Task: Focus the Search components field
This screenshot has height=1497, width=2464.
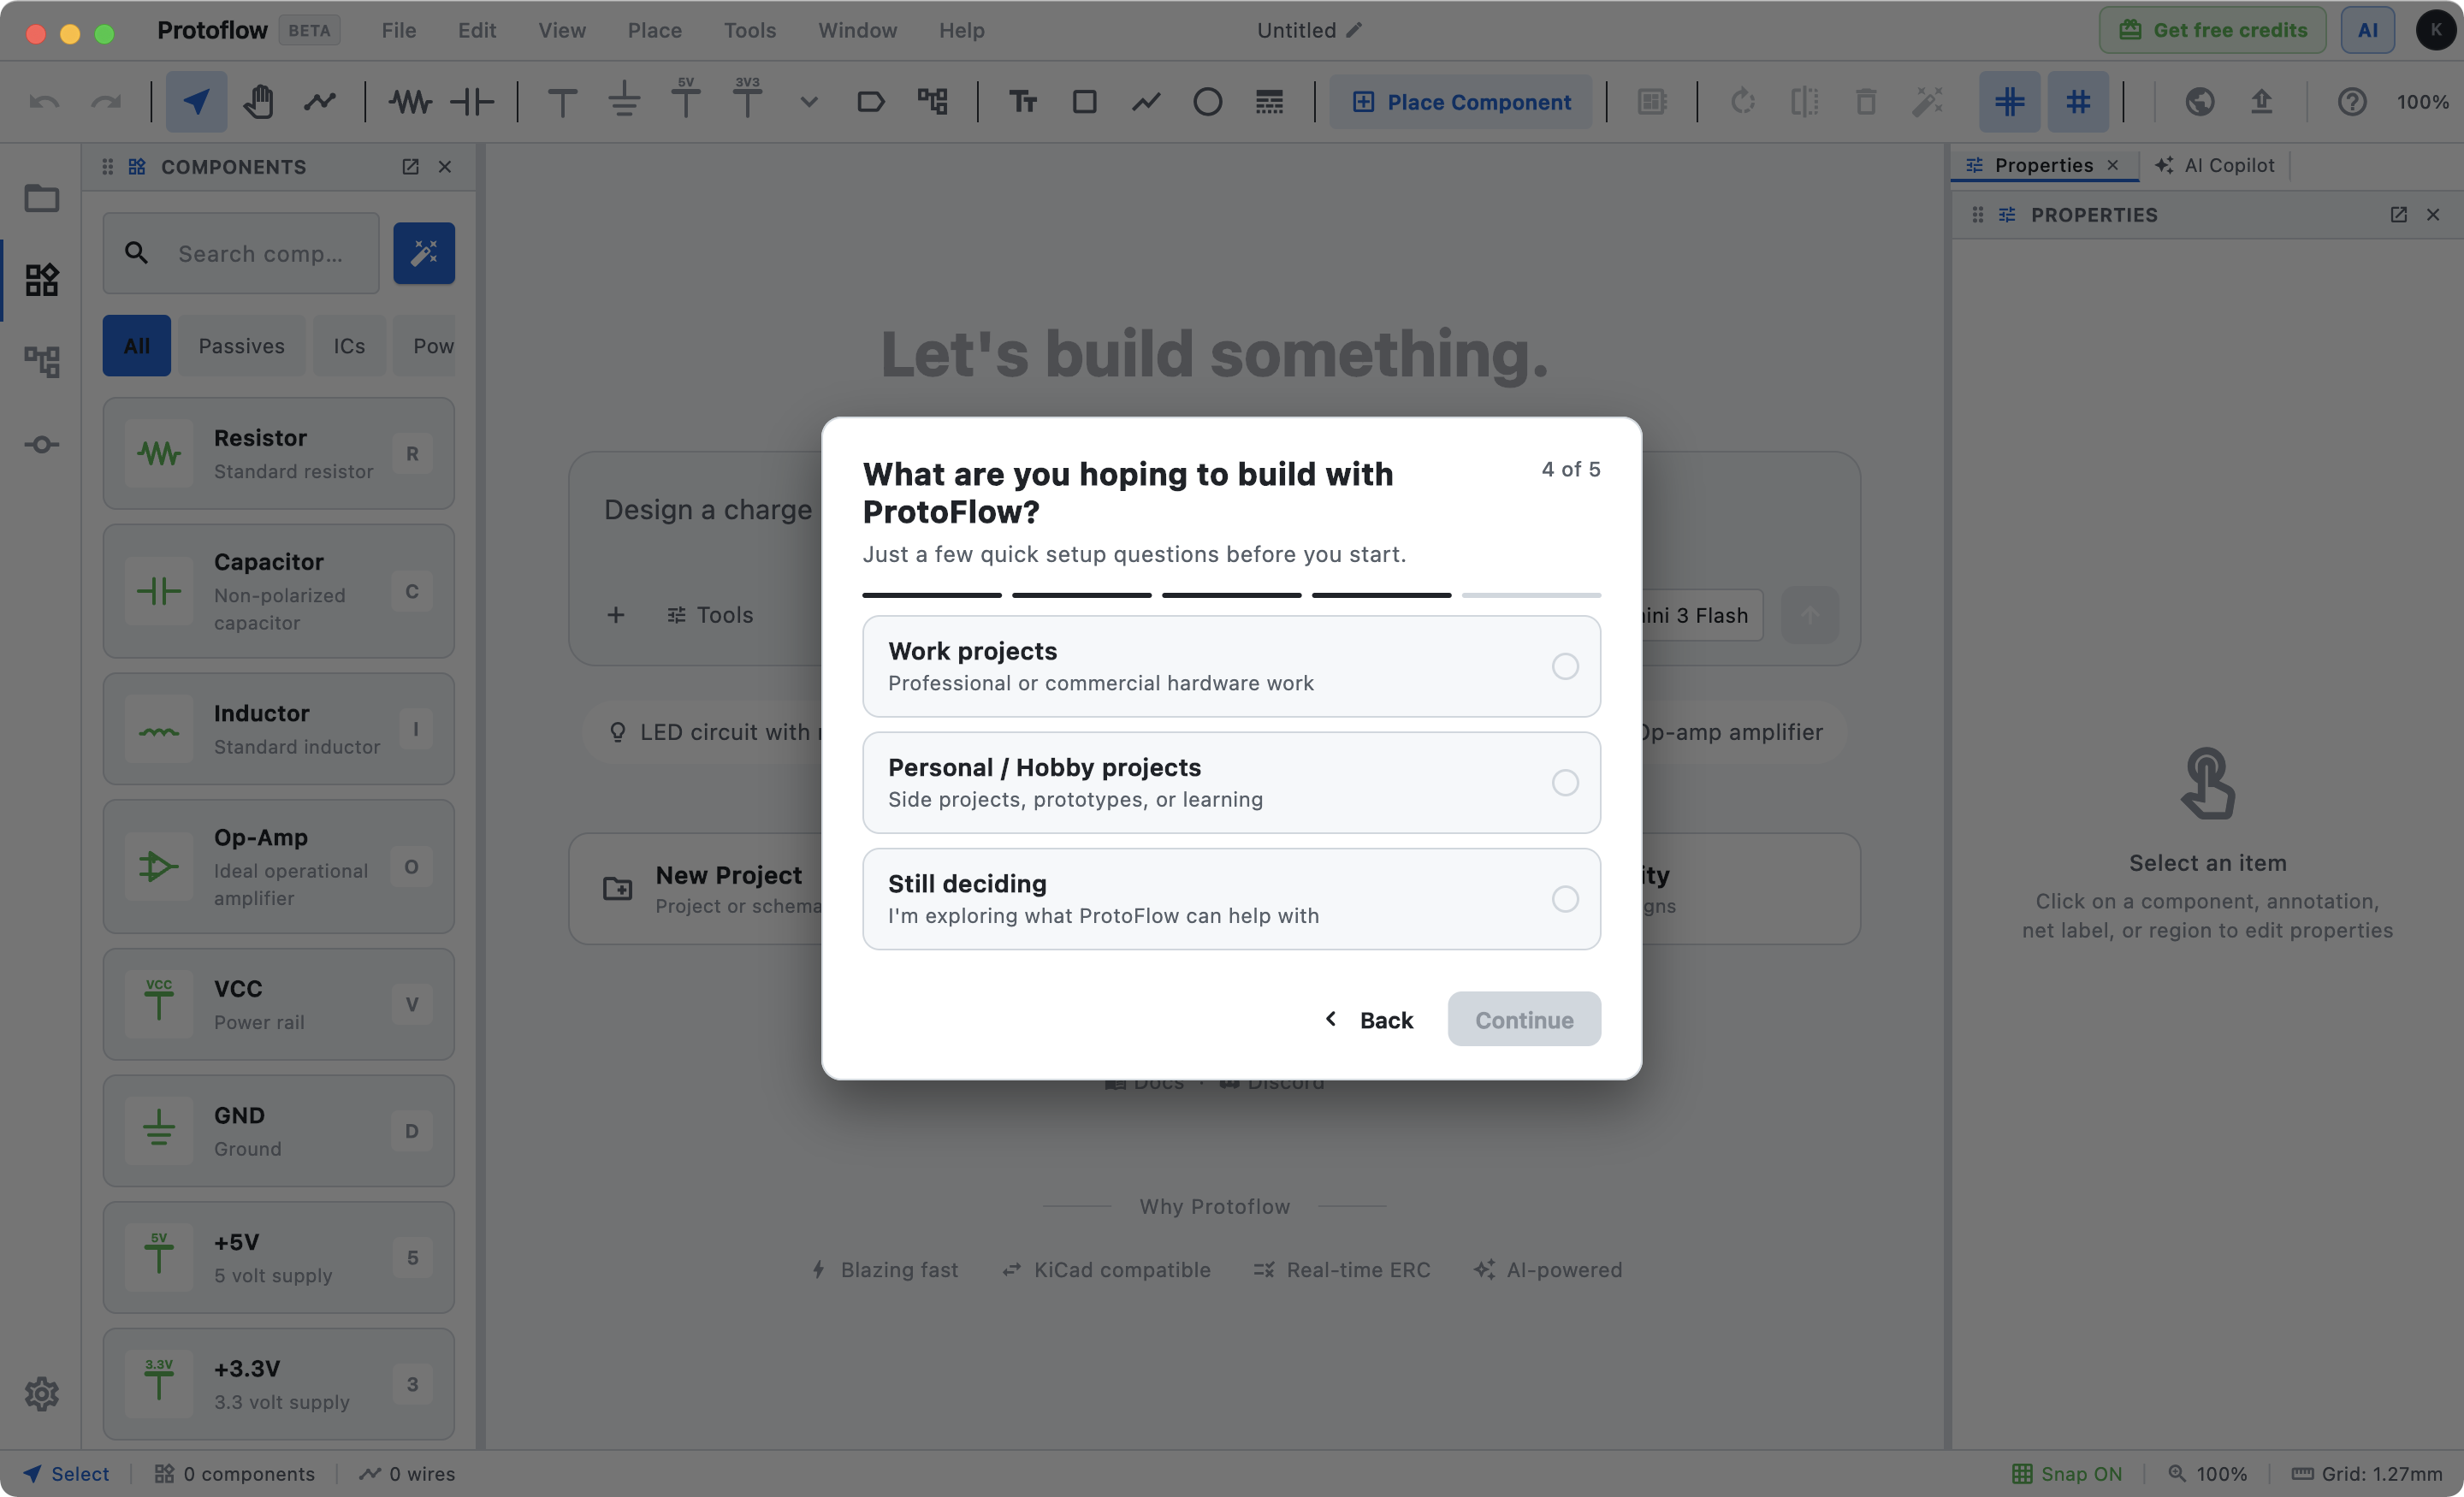Action: pyautogui.click(x=241, y=253)
